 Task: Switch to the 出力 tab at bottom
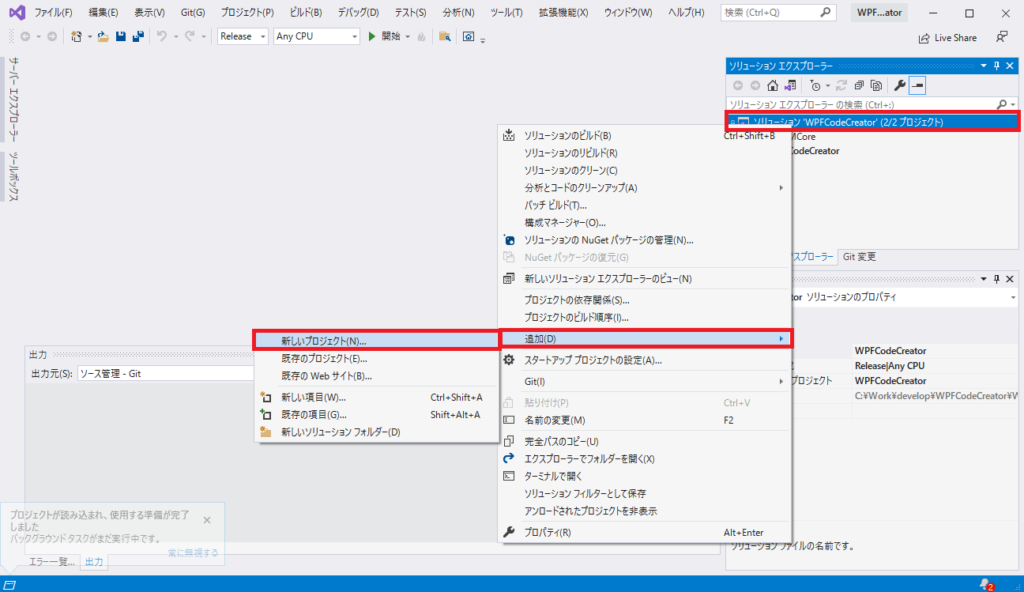94,562
